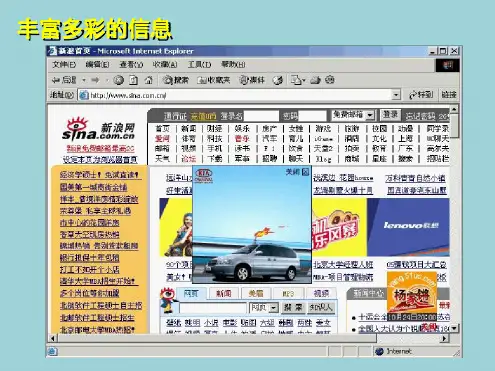This screenshot has width=495, height=371.
Task: Switch to the MP3 search tab
Action: [x=288, y=293]
